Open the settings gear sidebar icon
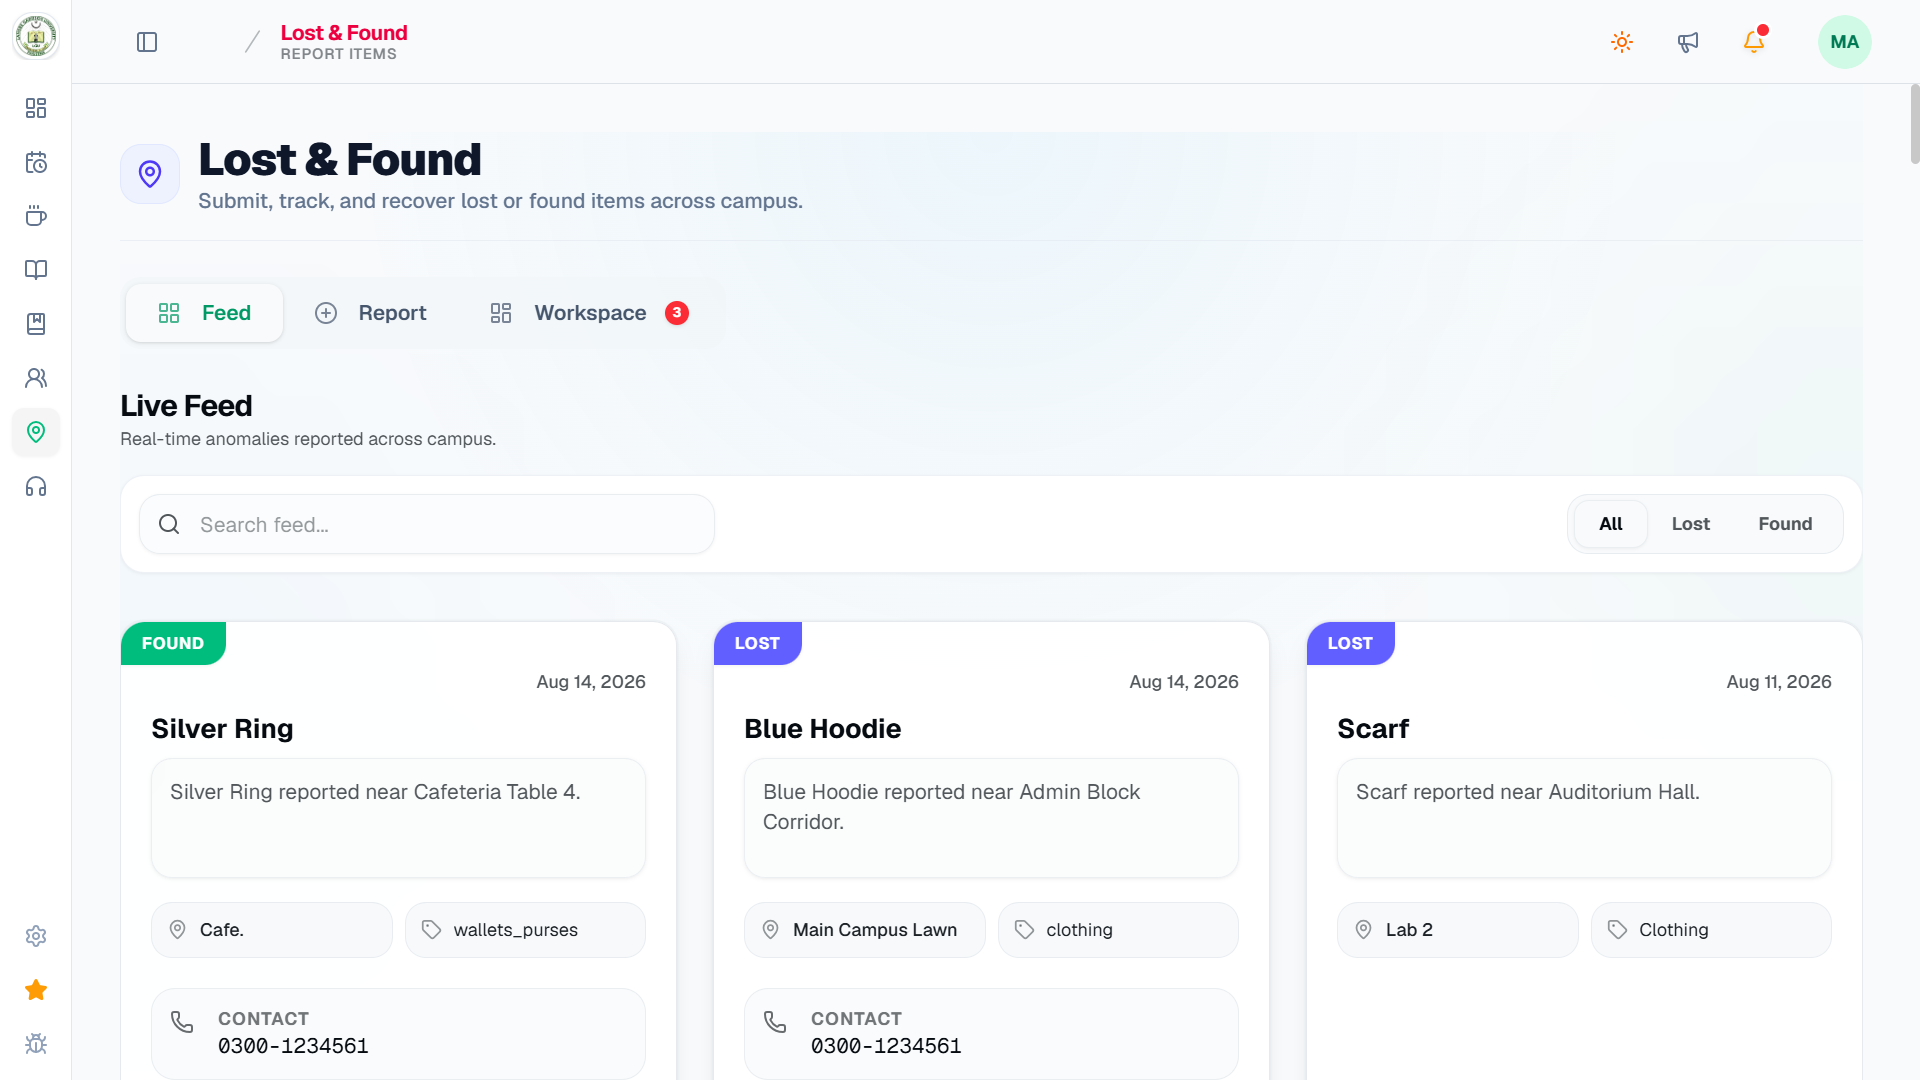 [36, 936]
